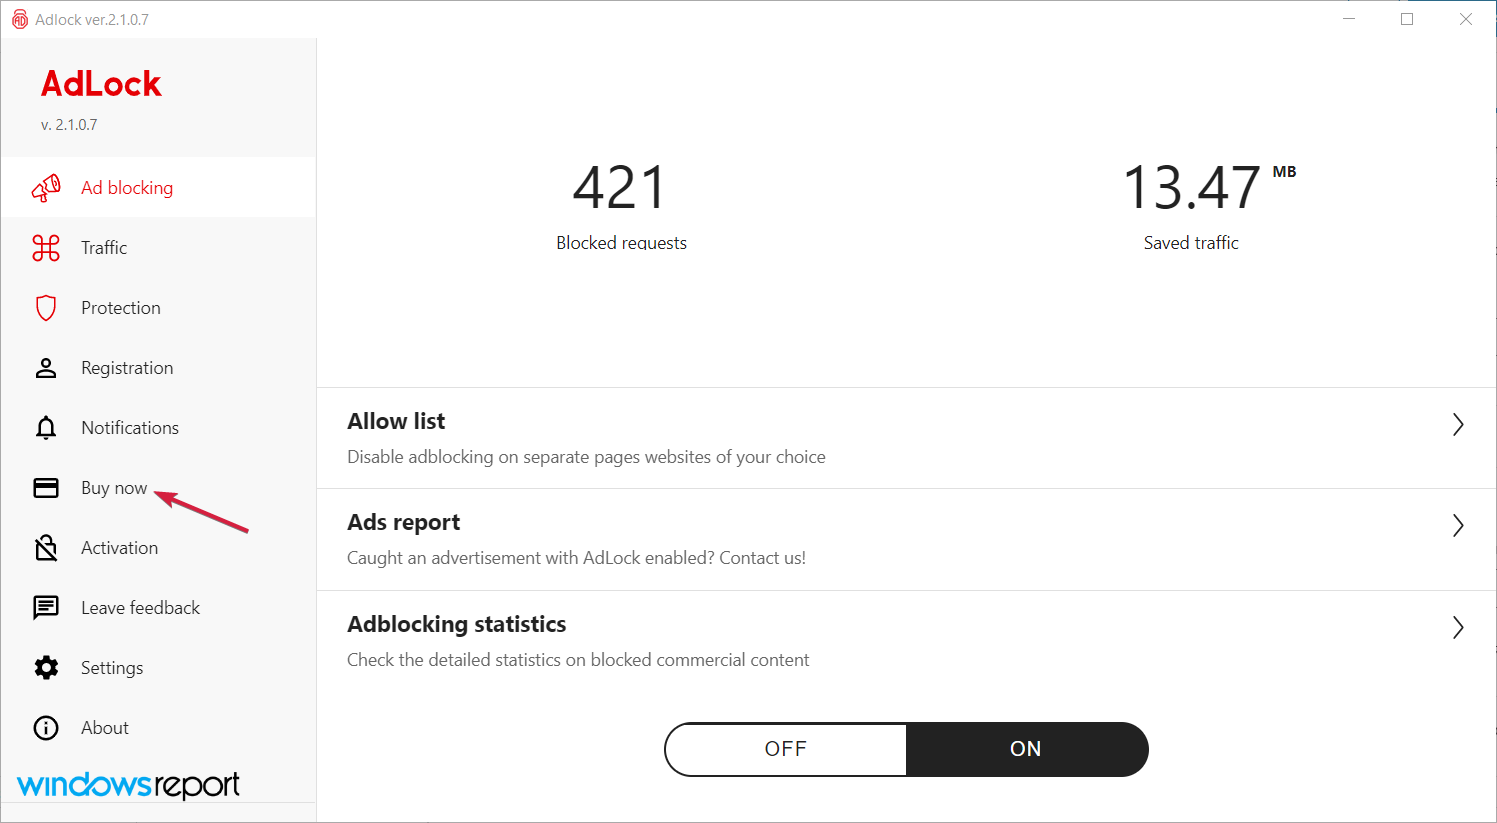Open the Ads report heading
This screenshot has width=1497, height=823.
404,523
